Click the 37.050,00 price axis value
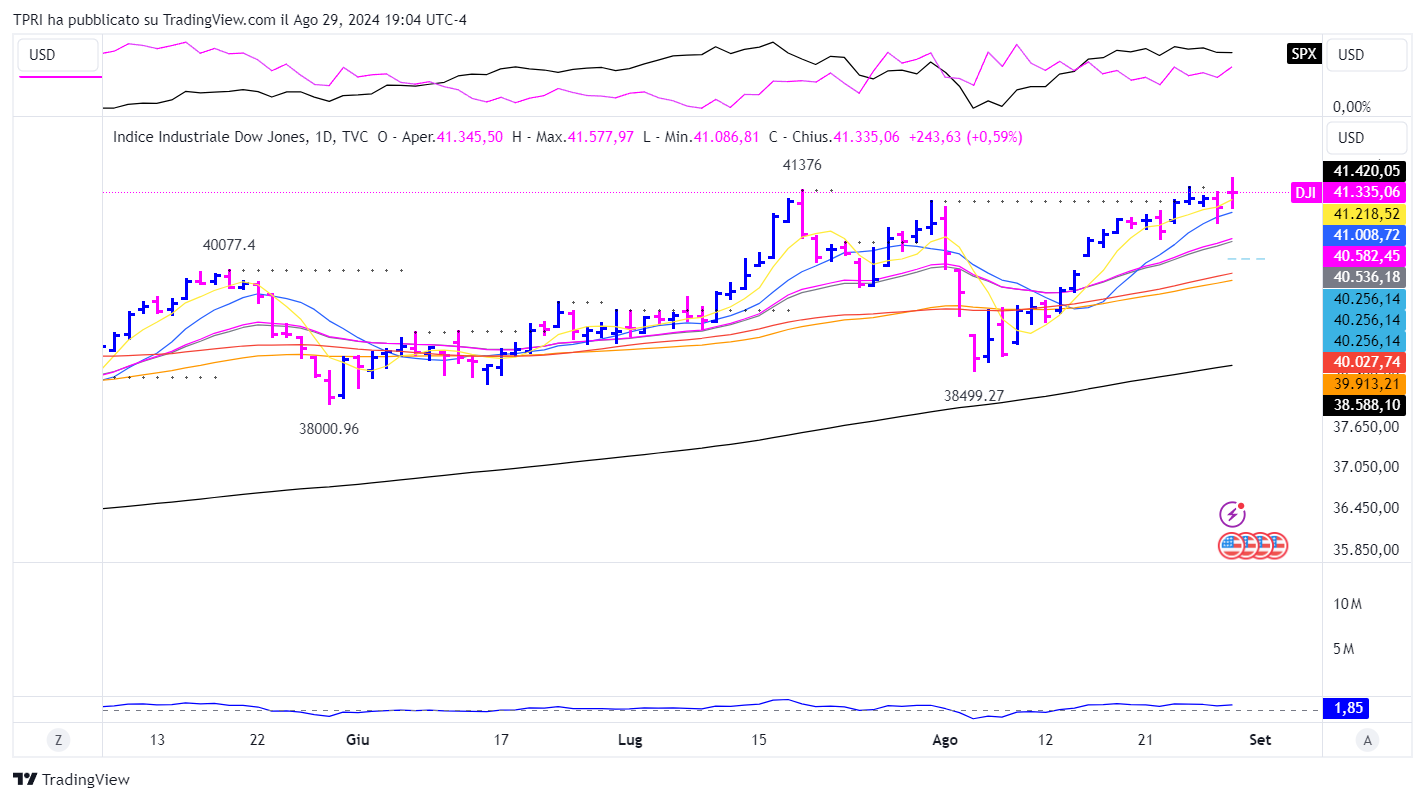The image size is (1425, 801). point(1364,467)
